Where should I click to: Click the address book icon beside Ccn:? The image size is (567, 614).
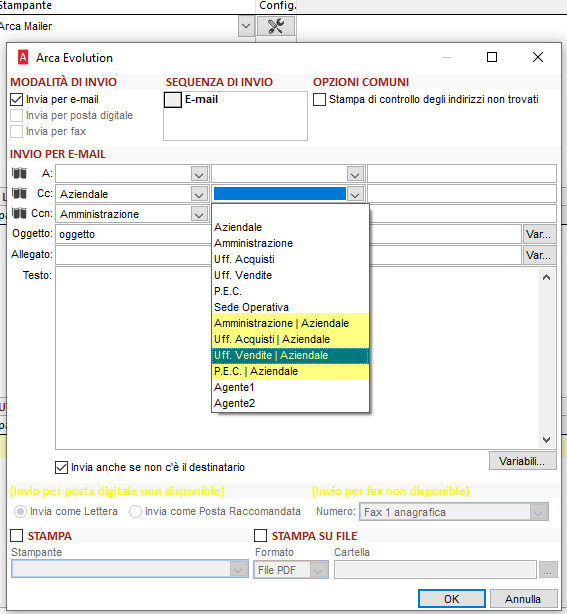[x=19, y=213]
